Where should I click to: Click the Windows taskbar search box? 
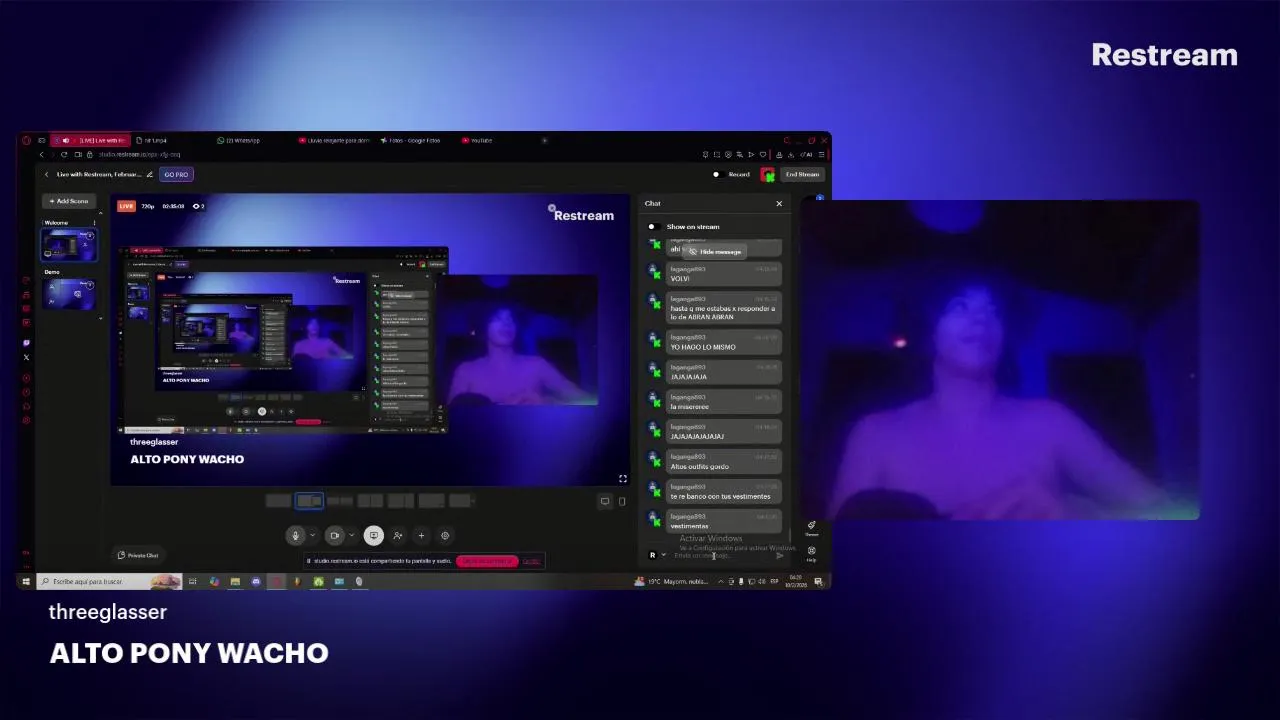pos(109,581)
